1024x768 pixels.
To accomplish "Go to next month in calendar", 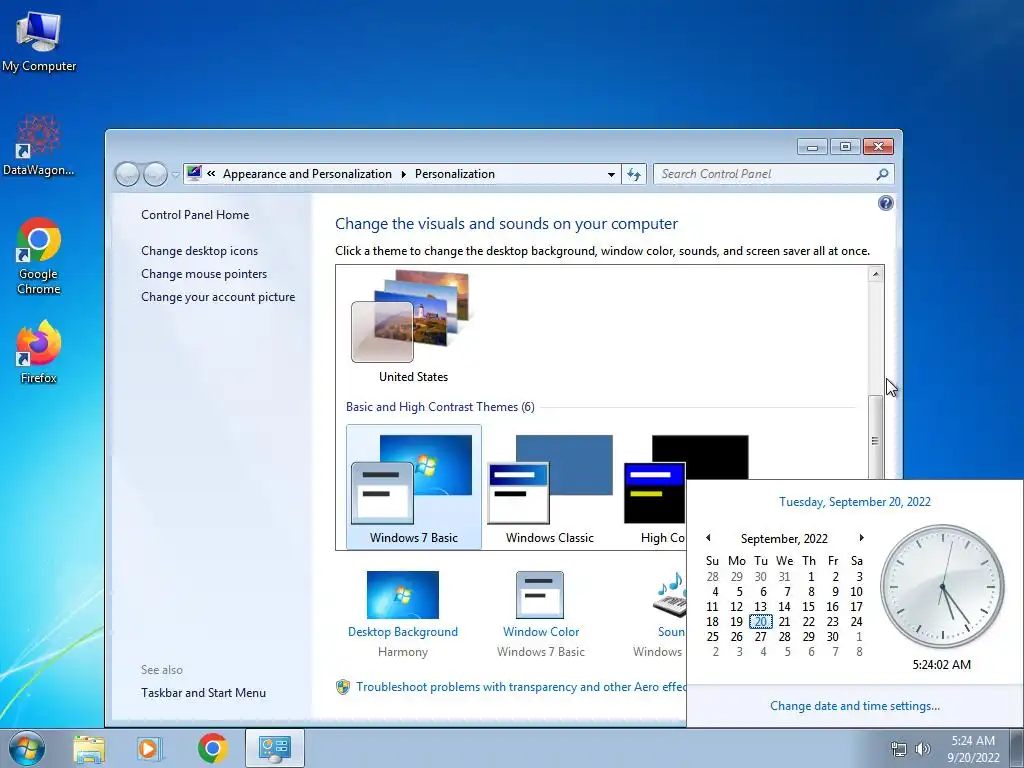I will coord(861,537).
